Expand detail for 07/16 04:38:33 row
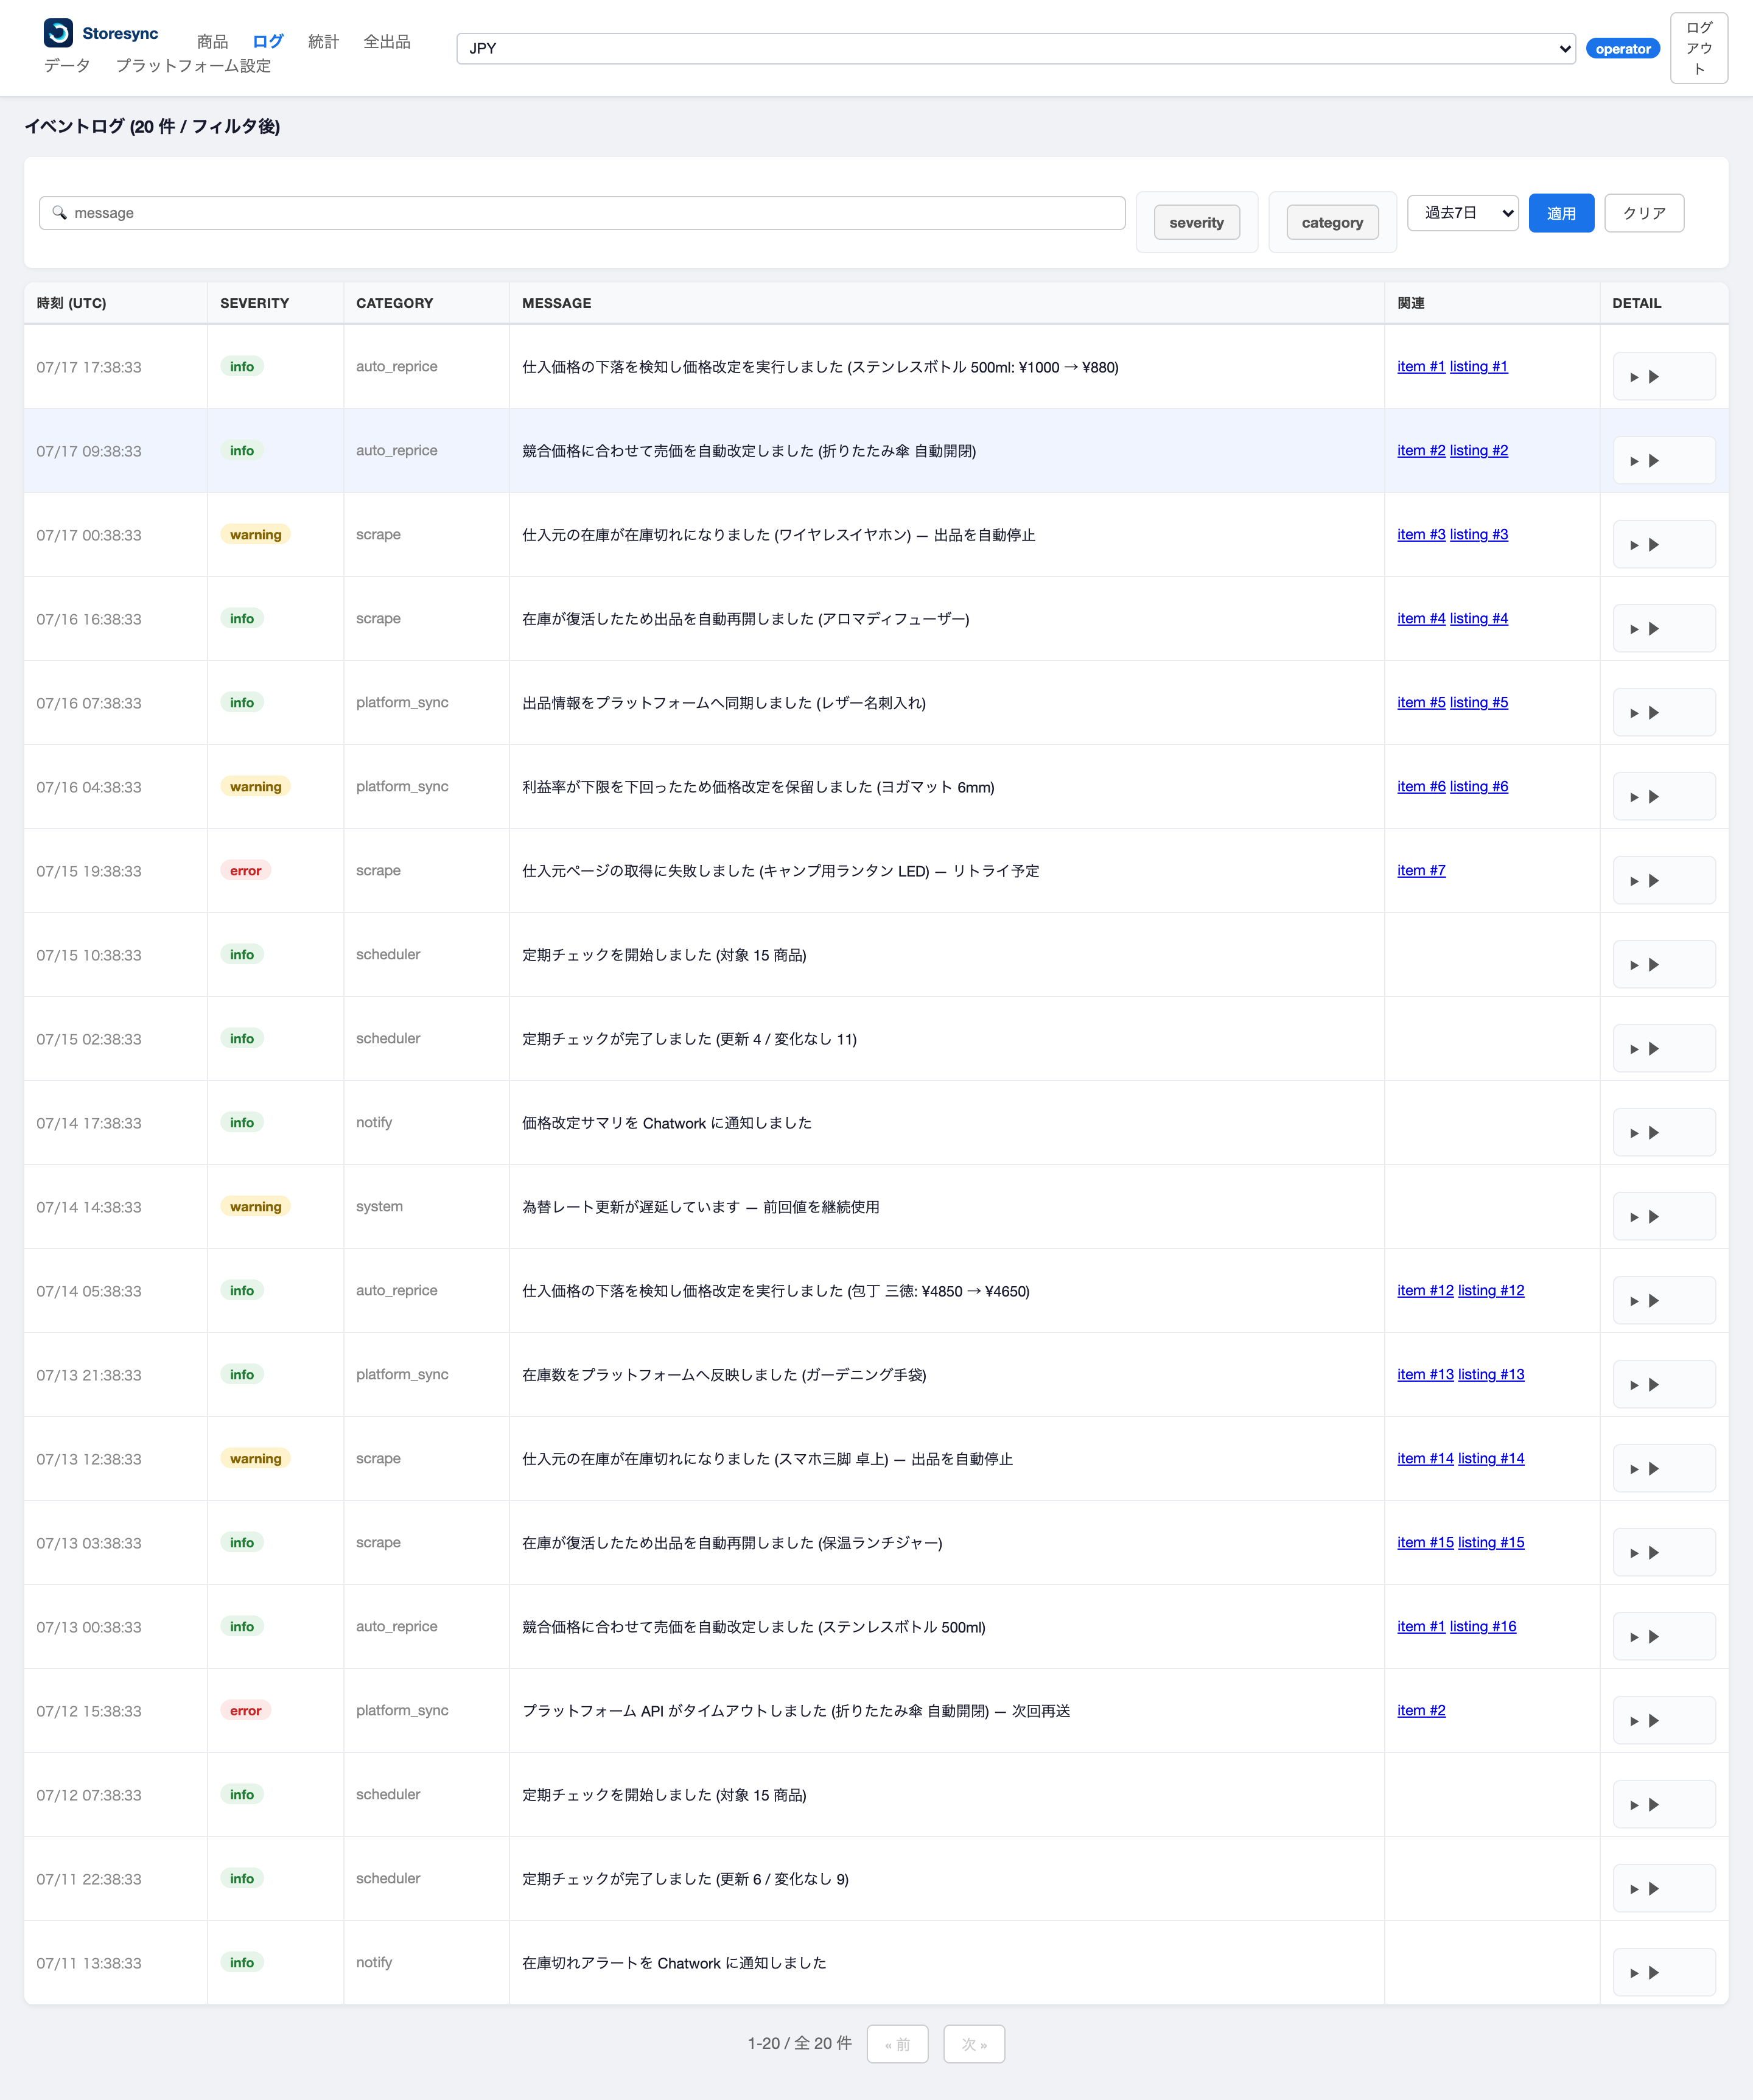Viewport: 1753px width, 2100px height. coord(1664,797)
